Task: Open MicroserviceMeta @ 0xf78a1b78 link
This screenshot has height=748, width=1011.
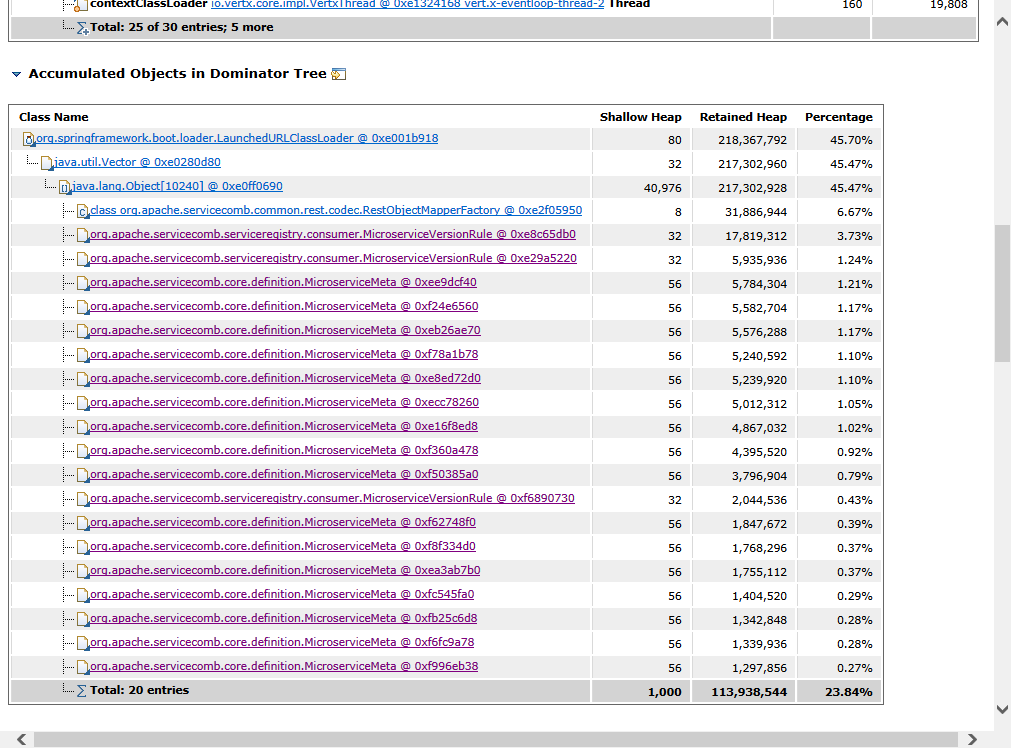Action: pyautogui.click(x=284, y=354)
